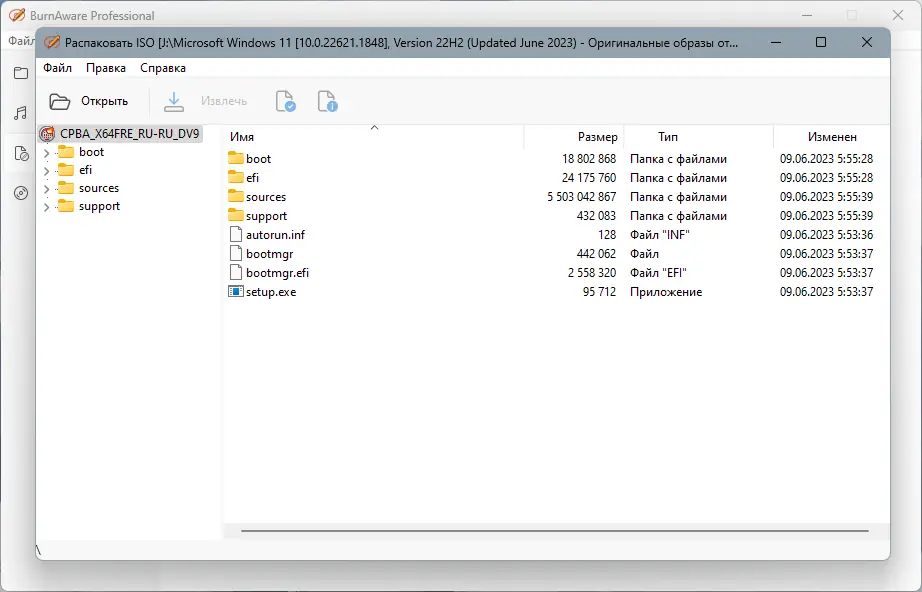Click the sources folder icon in the tree

click(x=66, y=188)
